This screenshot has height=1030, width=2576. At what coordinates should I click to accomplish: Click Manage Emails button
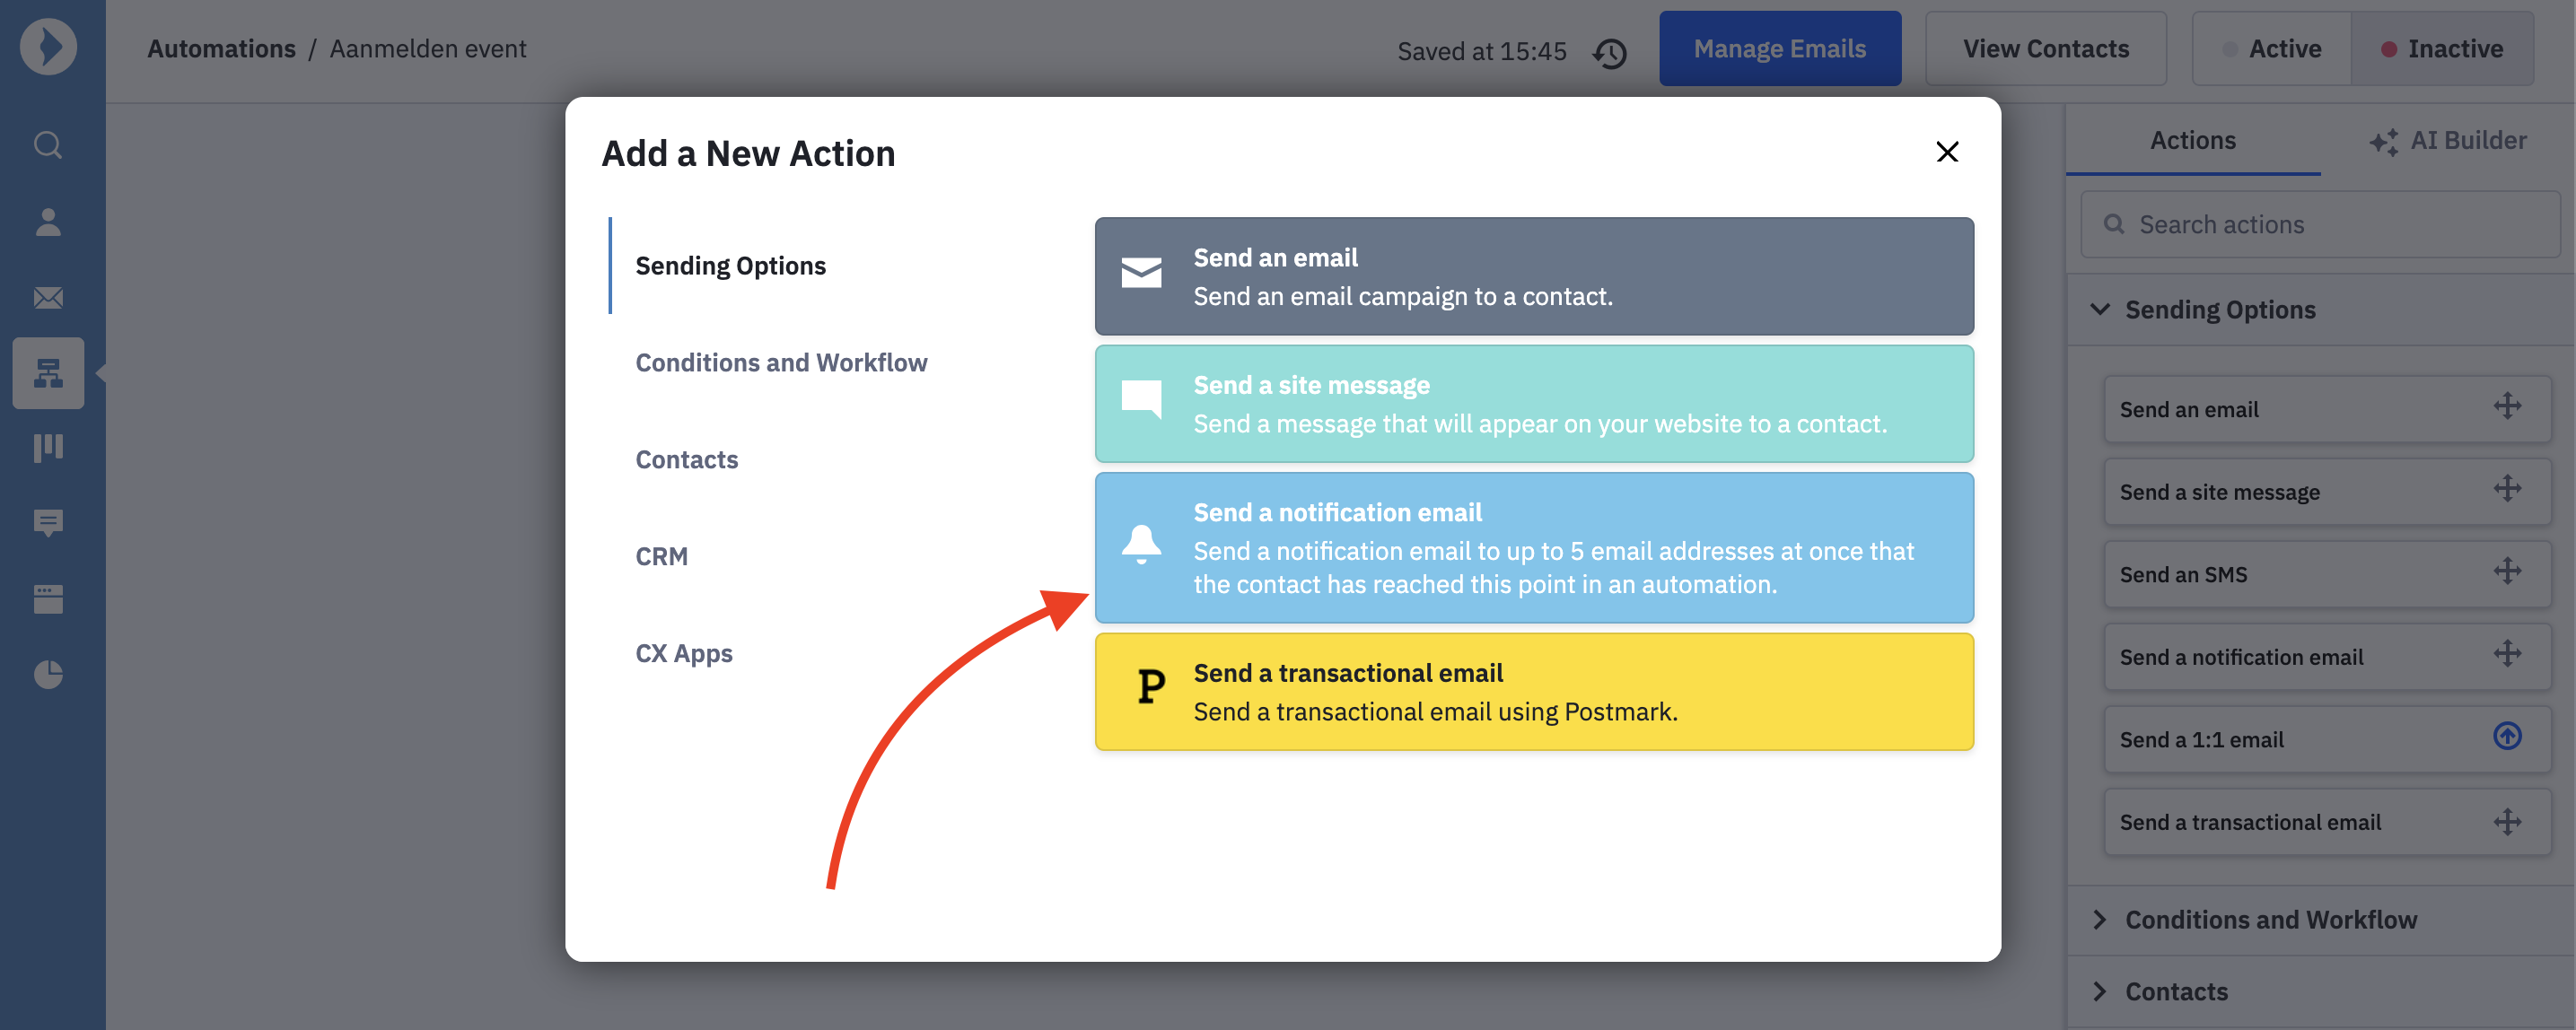click(1779, 49)
